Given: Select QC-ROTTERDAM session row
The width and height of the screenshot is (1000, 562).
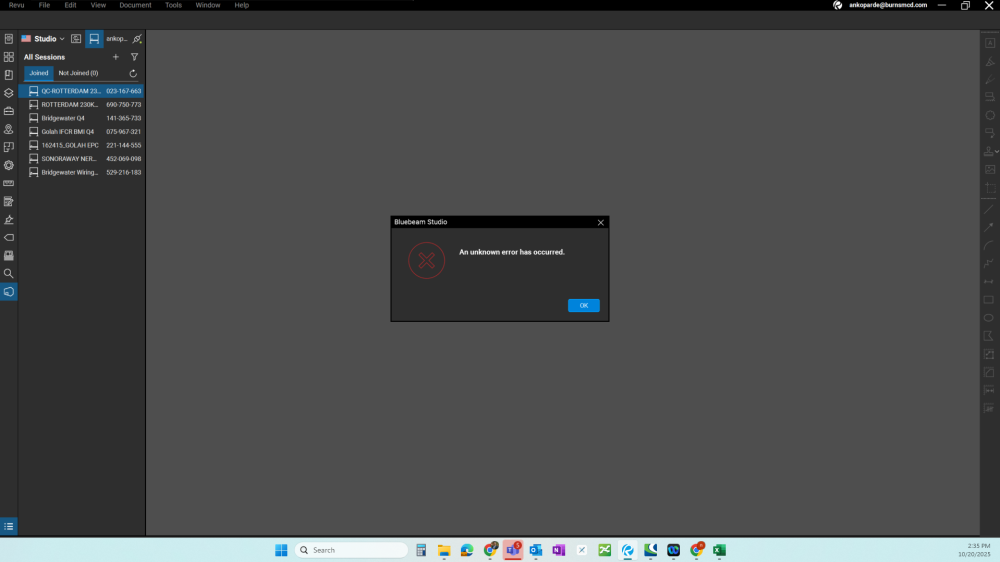Looking at the screenshot, I should click(81, 91).
